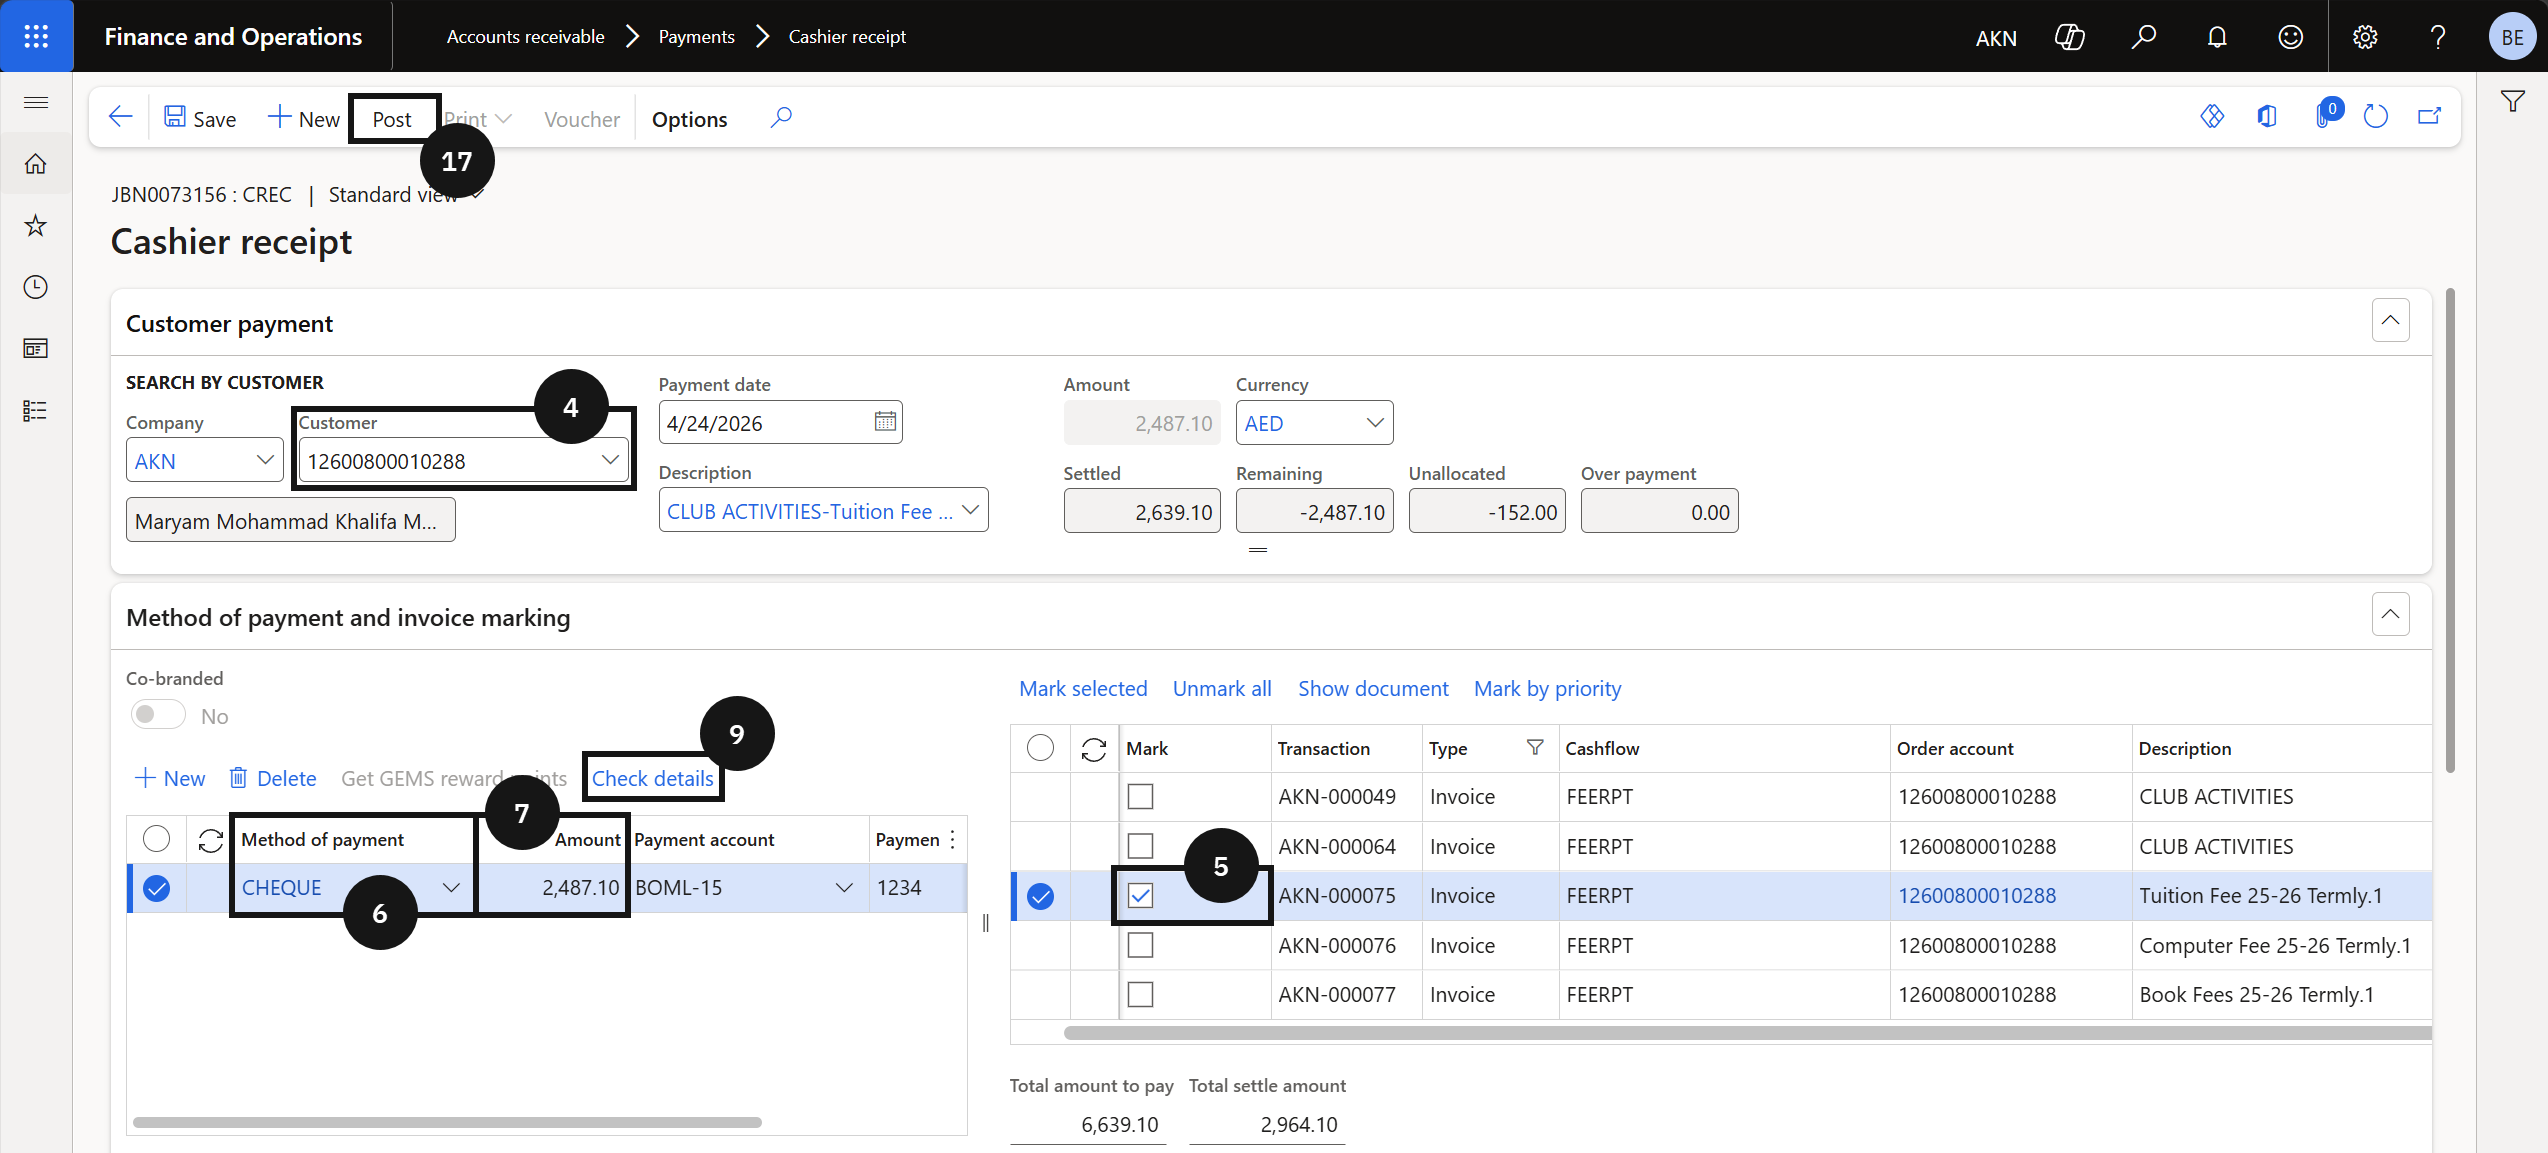Refresh the page
This screenshot has height=1153, width=2548.
(x=2376, y=117)
